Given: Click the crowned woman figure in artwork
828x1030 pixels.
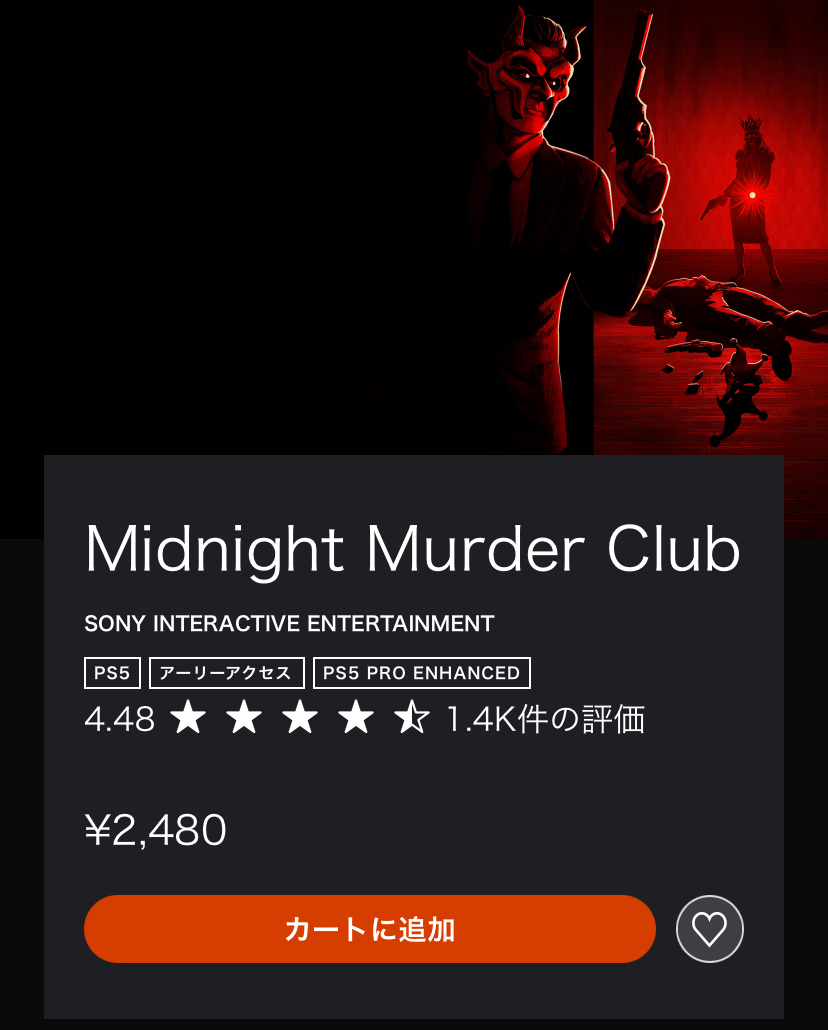Looking at the screenshot, I should click(x=749, y=197).
